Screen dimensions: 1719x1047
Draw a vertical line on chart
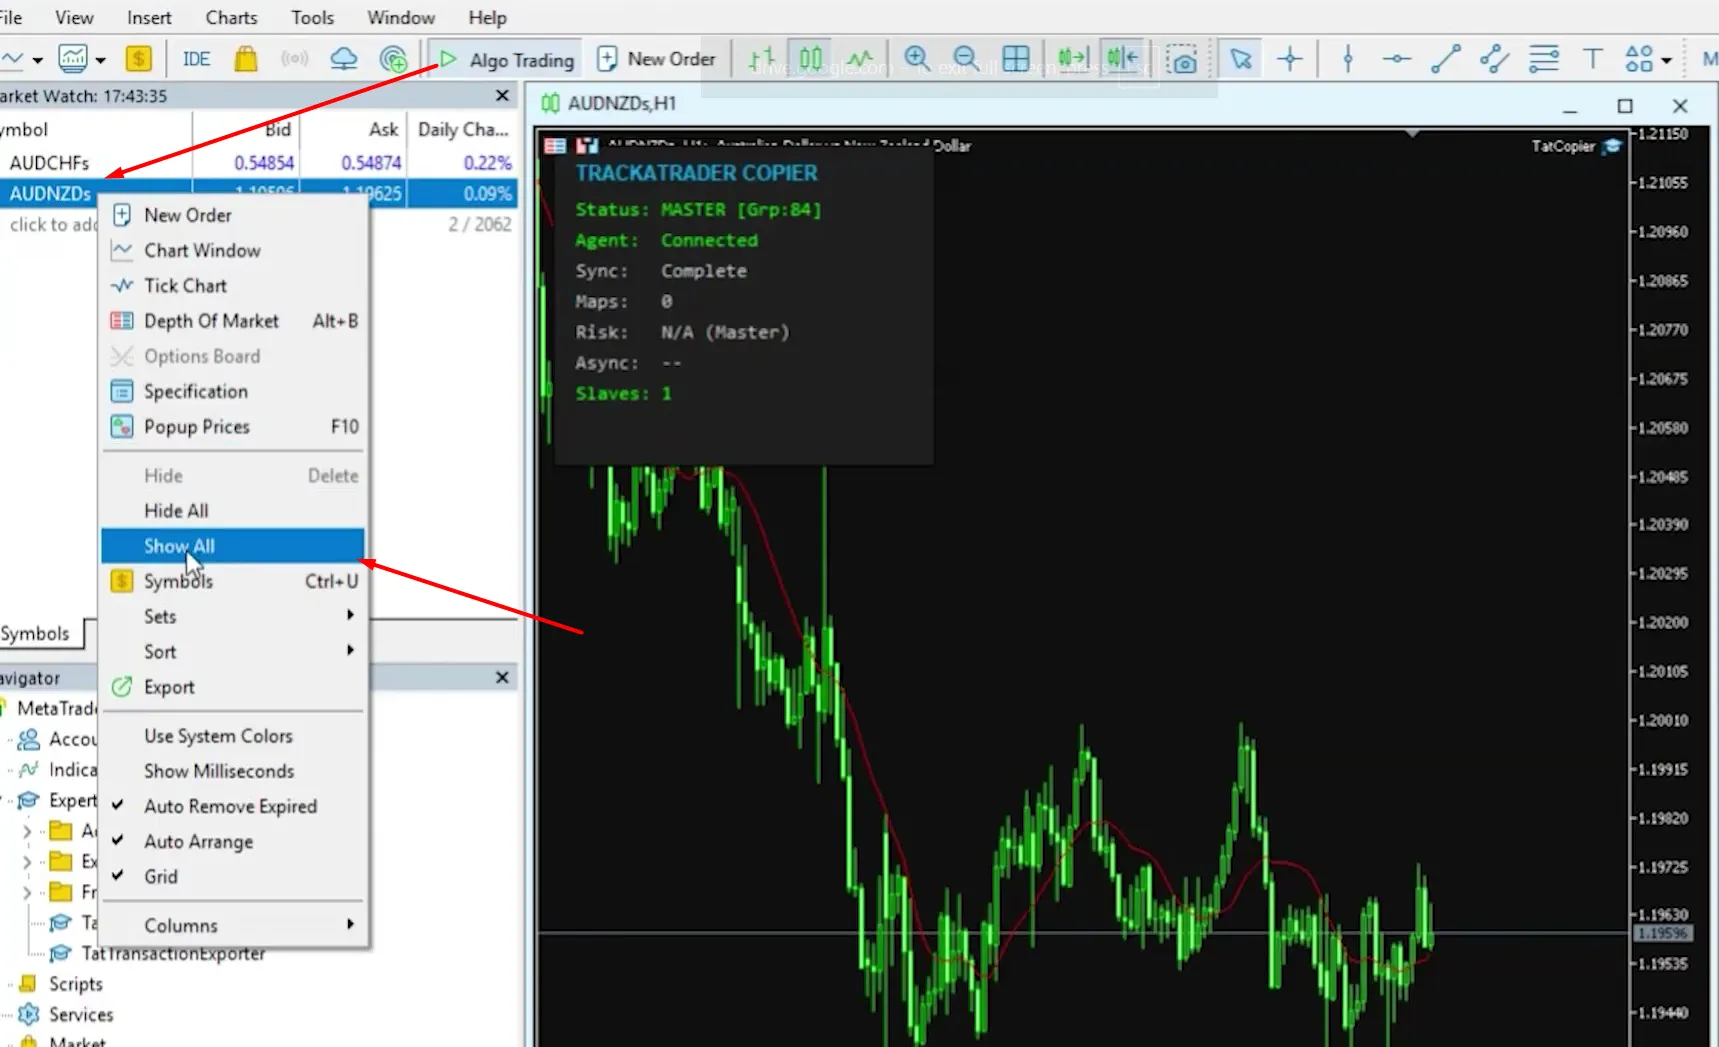[1348, 59]
